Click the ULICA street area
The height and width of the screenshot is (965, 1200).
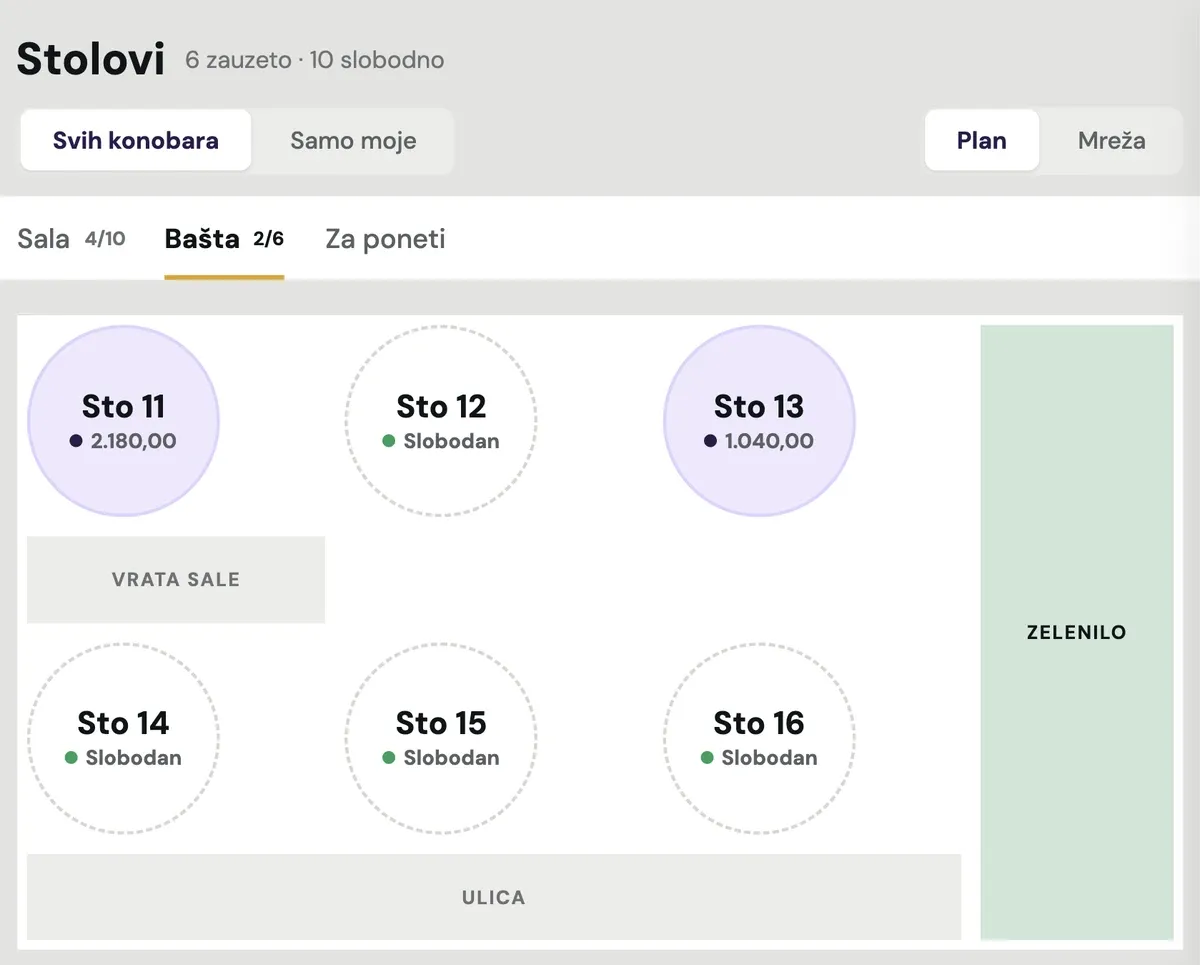pos(494,897)
